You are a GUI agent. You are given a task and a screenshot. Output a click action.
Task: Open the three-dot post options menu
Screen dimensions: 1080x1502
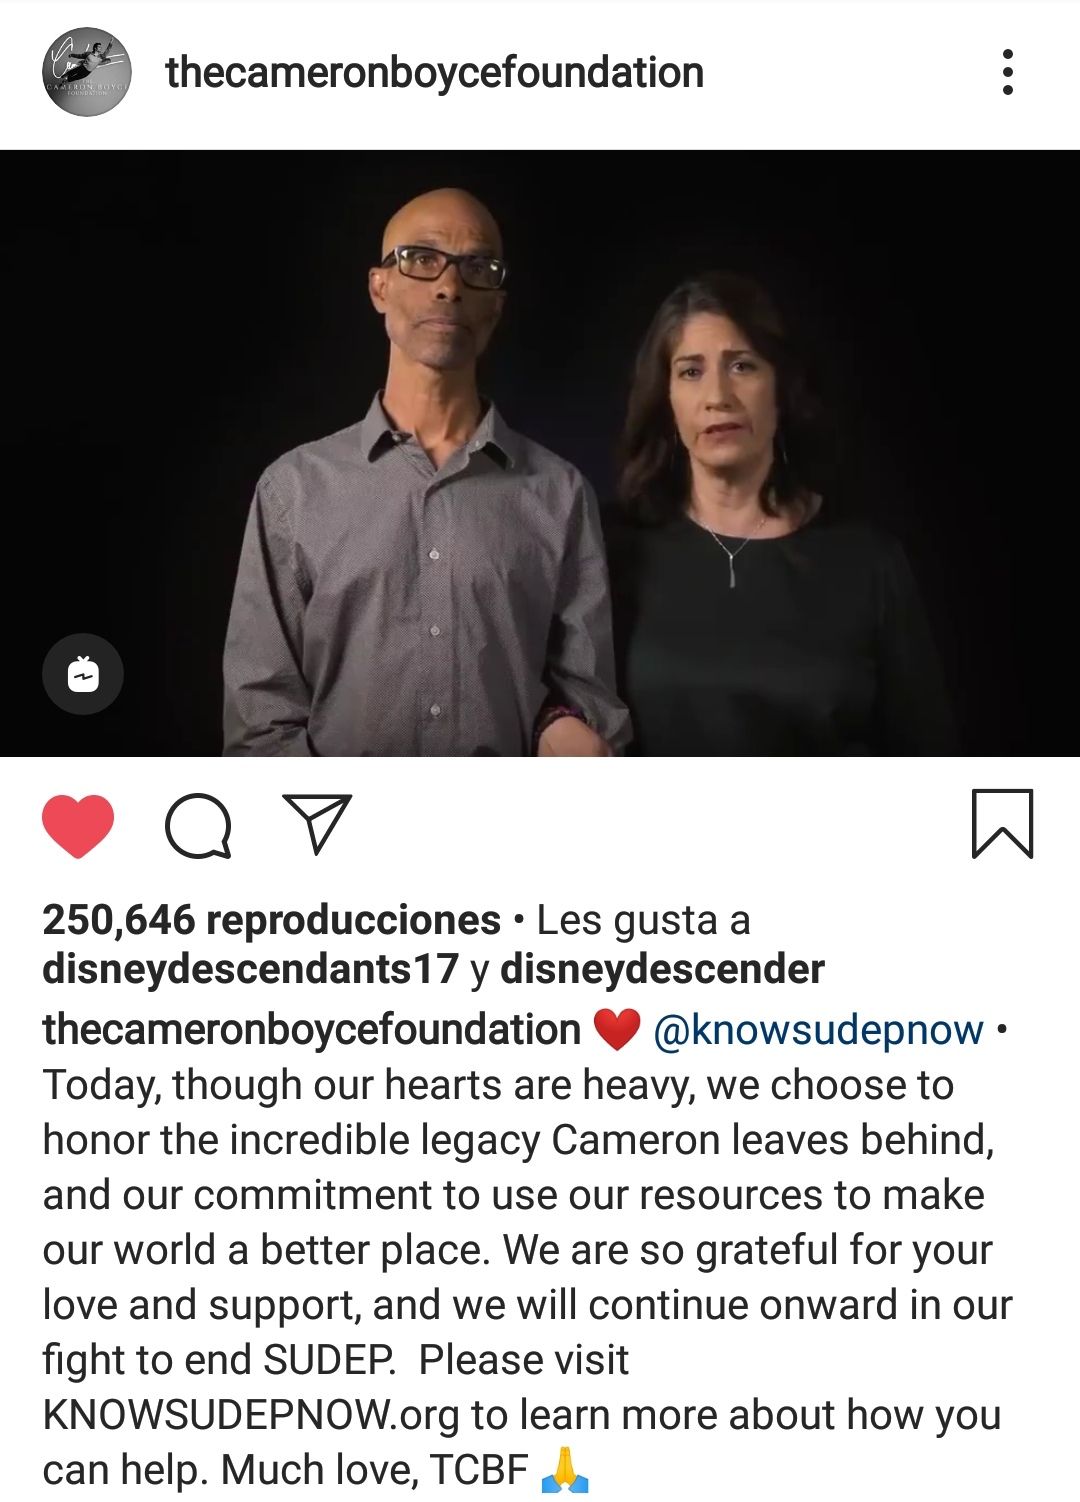click(1007, 72)
